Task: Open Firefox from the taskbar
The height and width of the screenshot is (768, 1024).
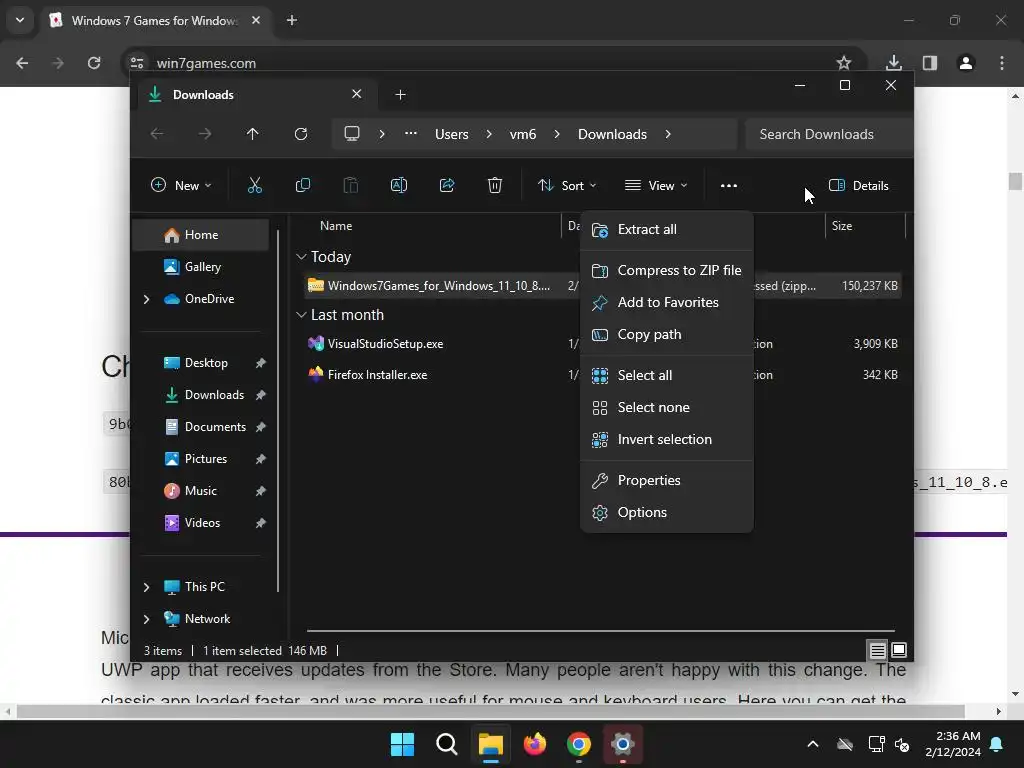Action: 535,744
